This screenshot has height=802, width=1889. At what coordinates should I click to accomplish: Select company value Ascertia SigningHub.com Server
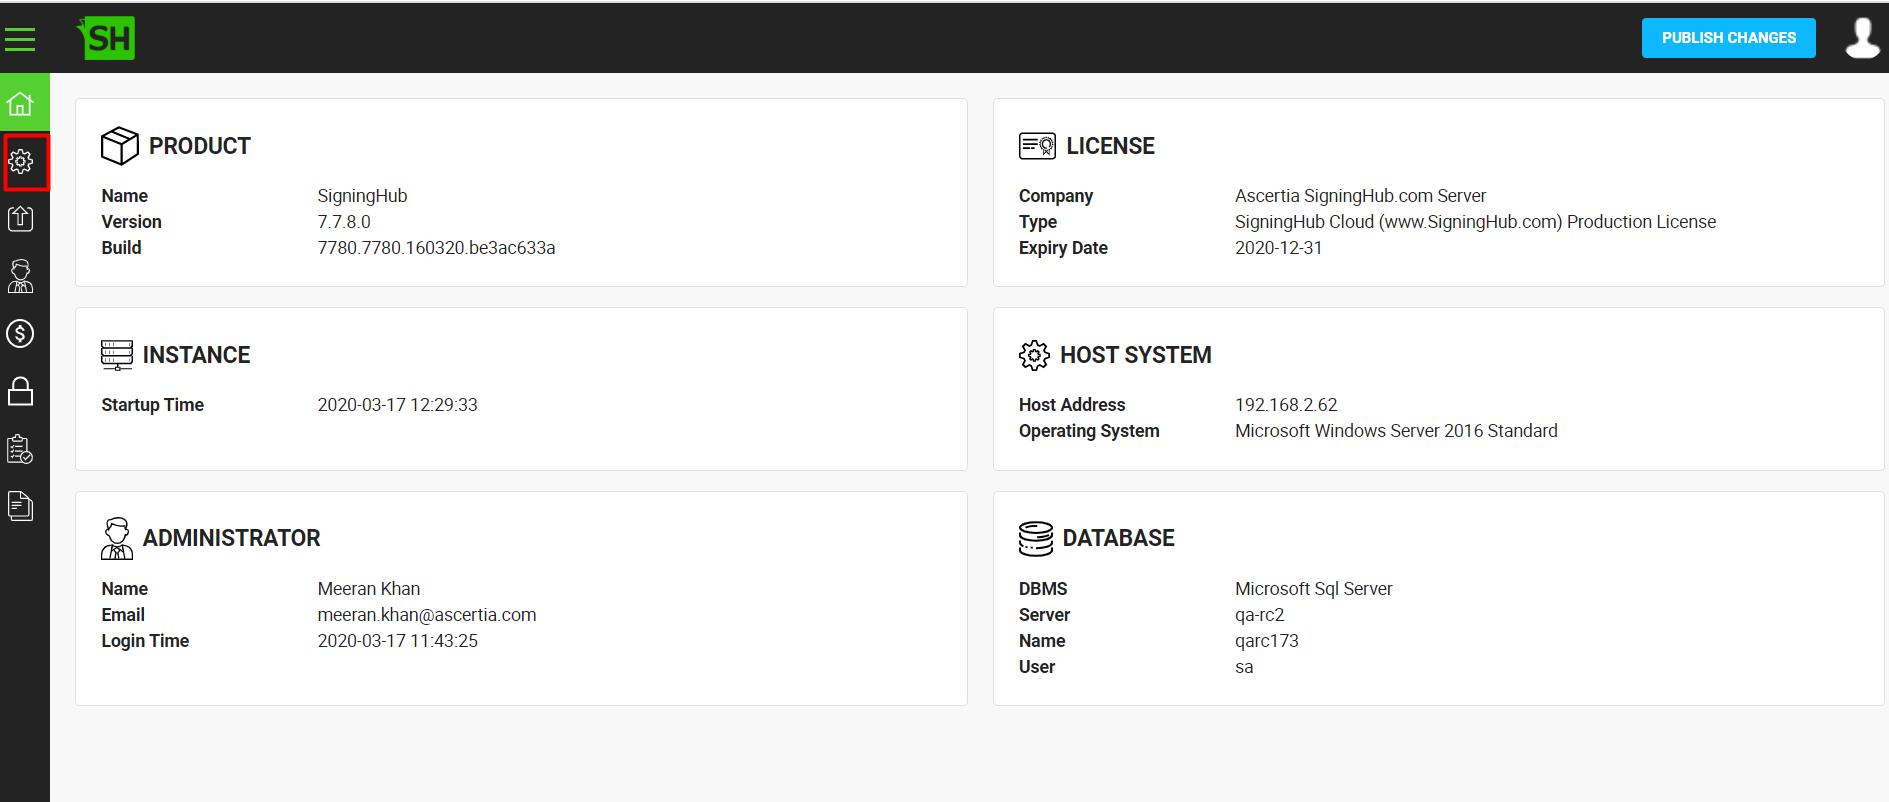(1360, 196)
